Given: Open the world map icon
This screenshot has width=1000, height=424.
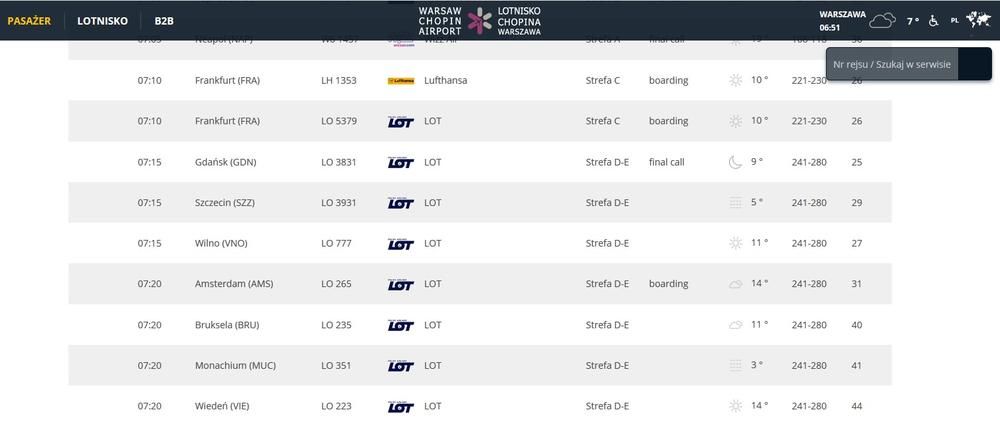Looking at the screenshot, I should pos(977,19).
